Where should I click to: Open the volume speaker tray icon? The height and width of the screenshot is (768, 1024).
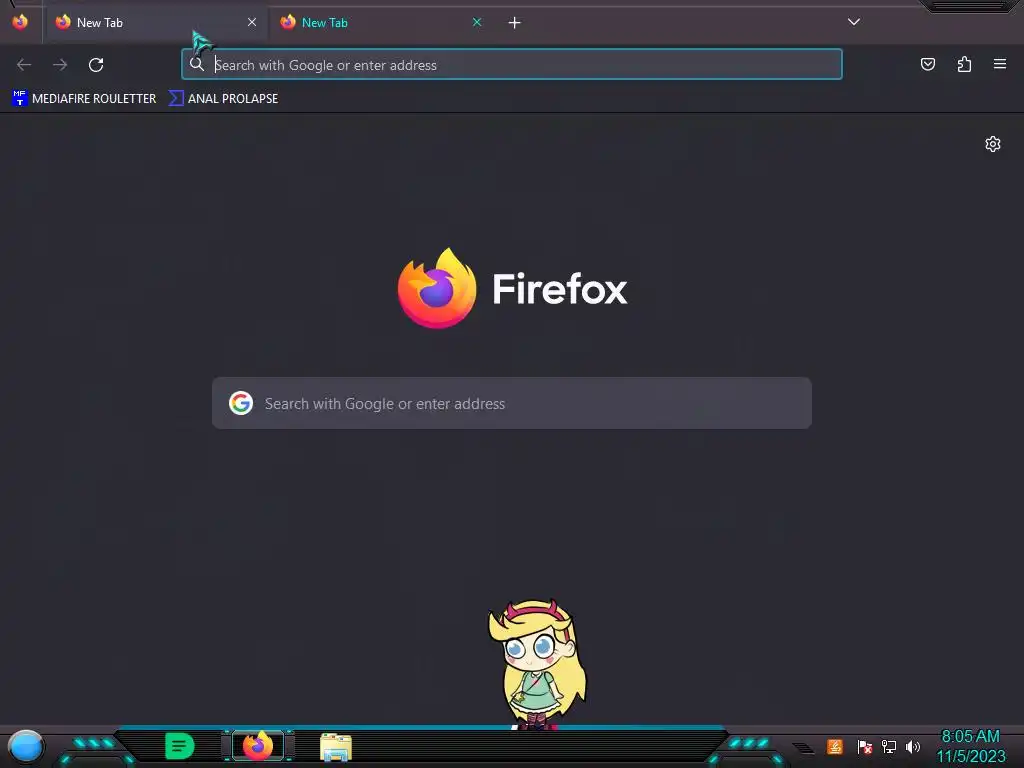912,746
